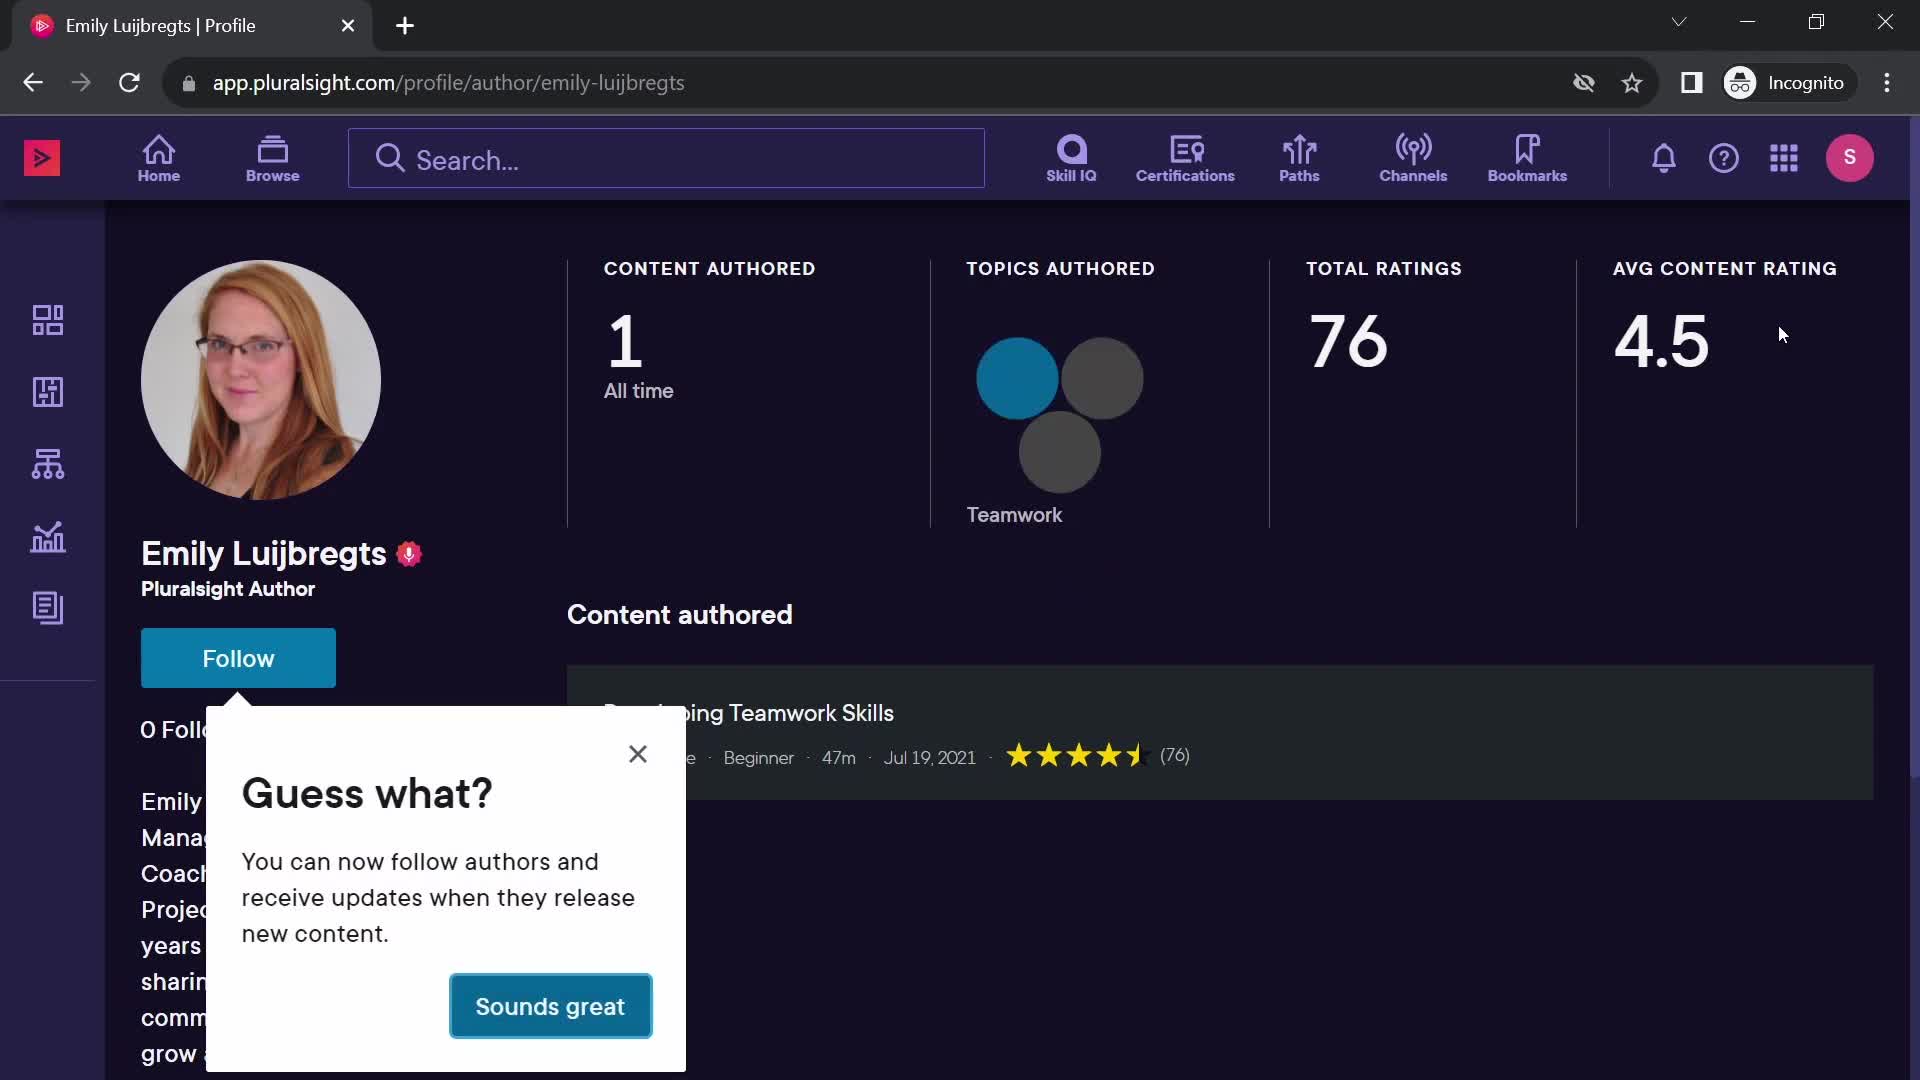Go back in browser history
Screen dimensions: 1920x1080
coord(33,83)
